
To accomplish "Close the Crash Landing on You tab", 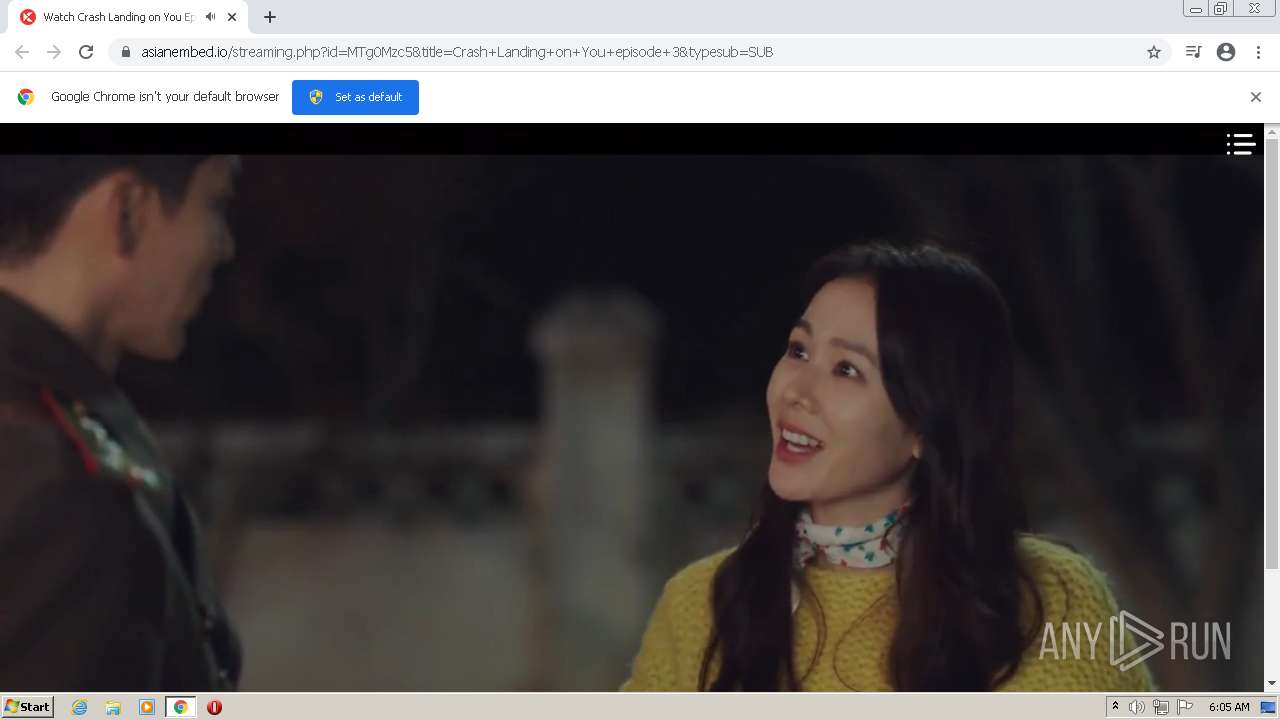I will click(232, 17).
